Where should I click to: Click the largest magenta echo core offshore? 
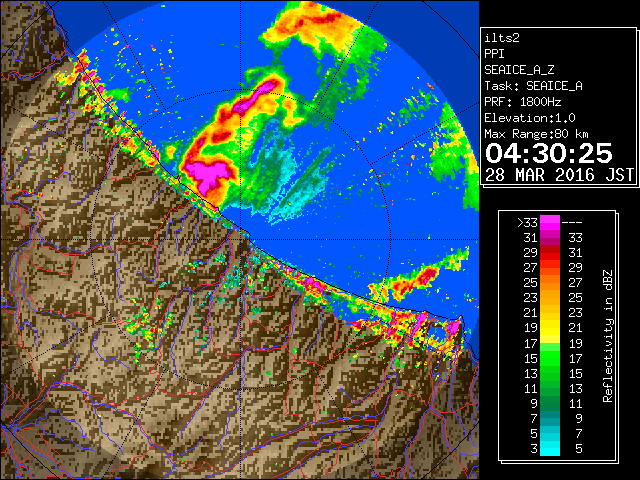pos(209,174)
